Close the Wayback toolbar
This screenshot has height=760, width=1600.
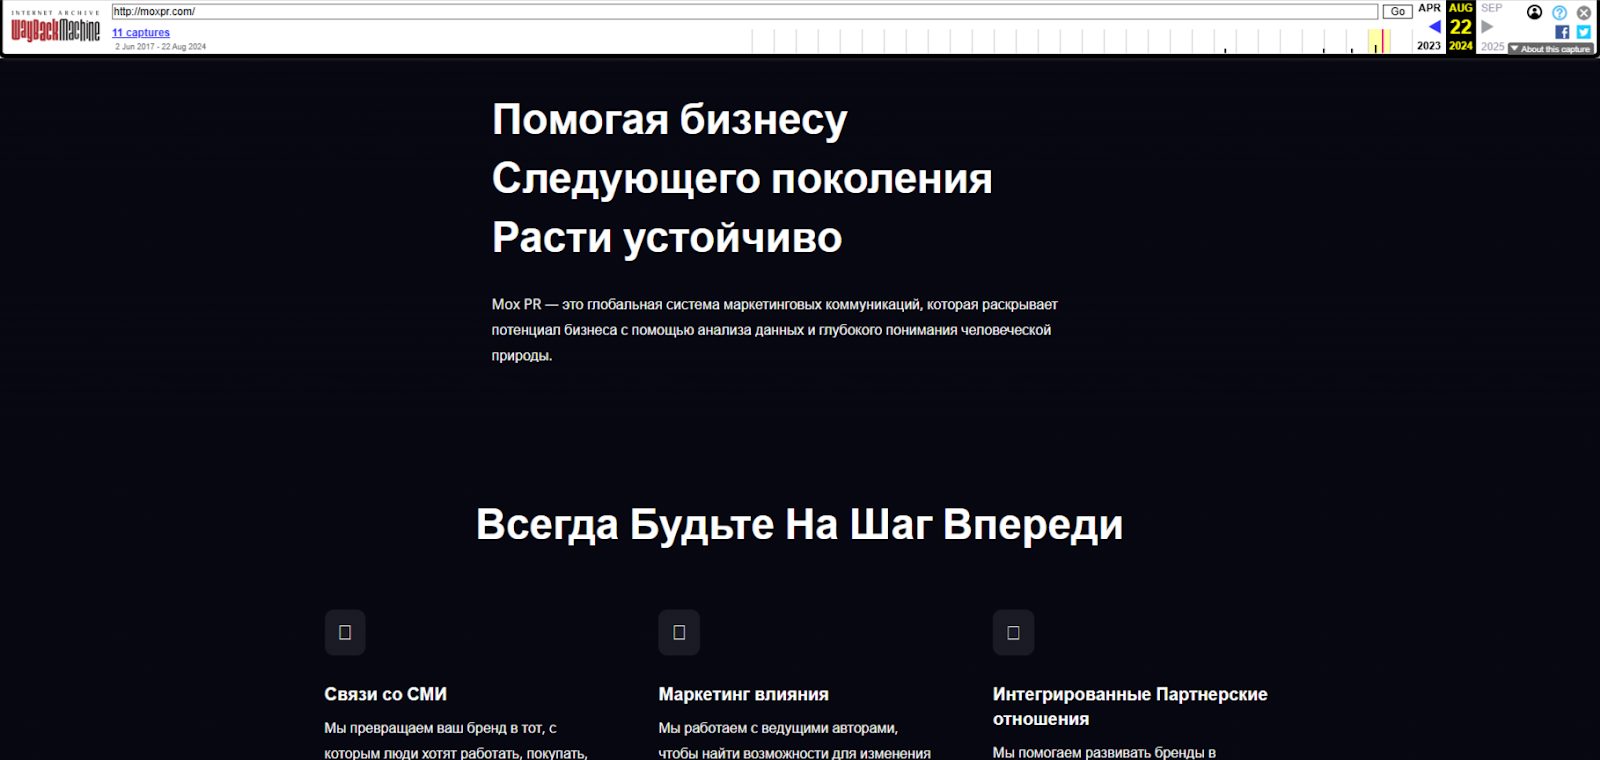(1584, 13)
